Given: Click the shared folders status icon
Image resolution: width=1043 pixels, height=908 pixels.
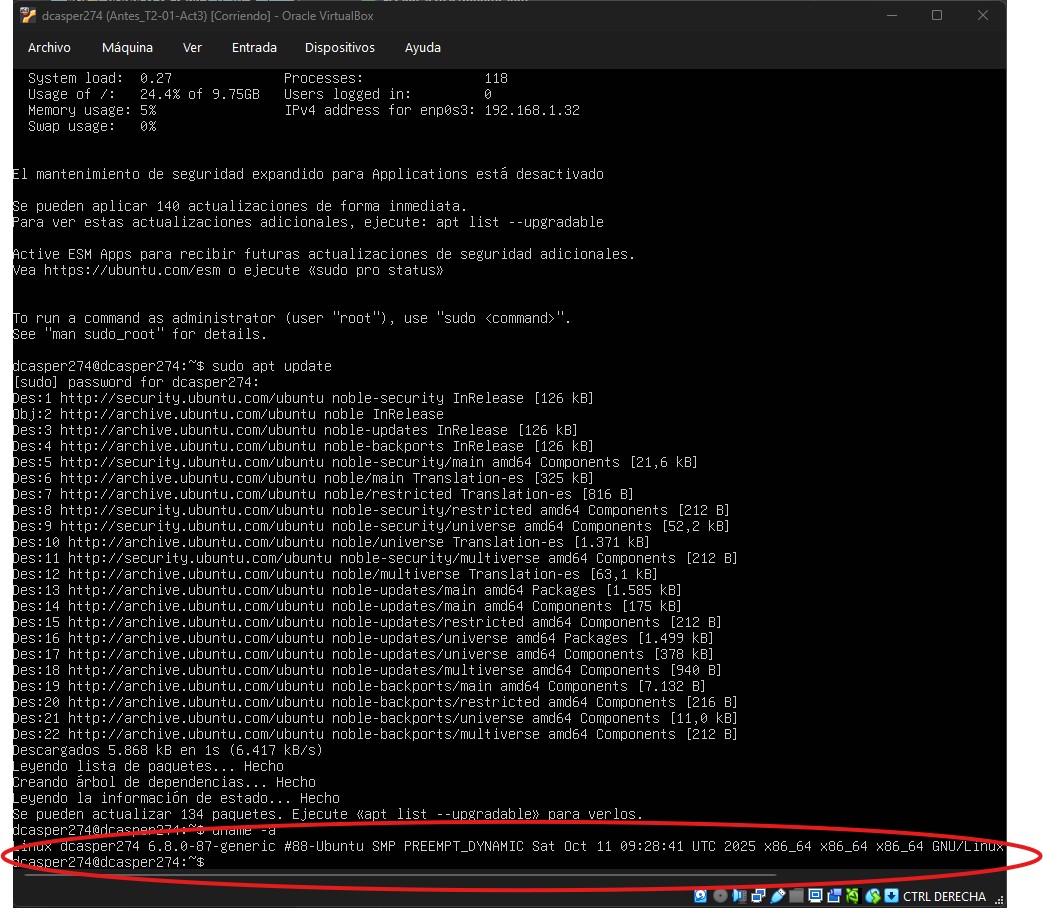Looking at the screenshot, I should click(797, 896).
